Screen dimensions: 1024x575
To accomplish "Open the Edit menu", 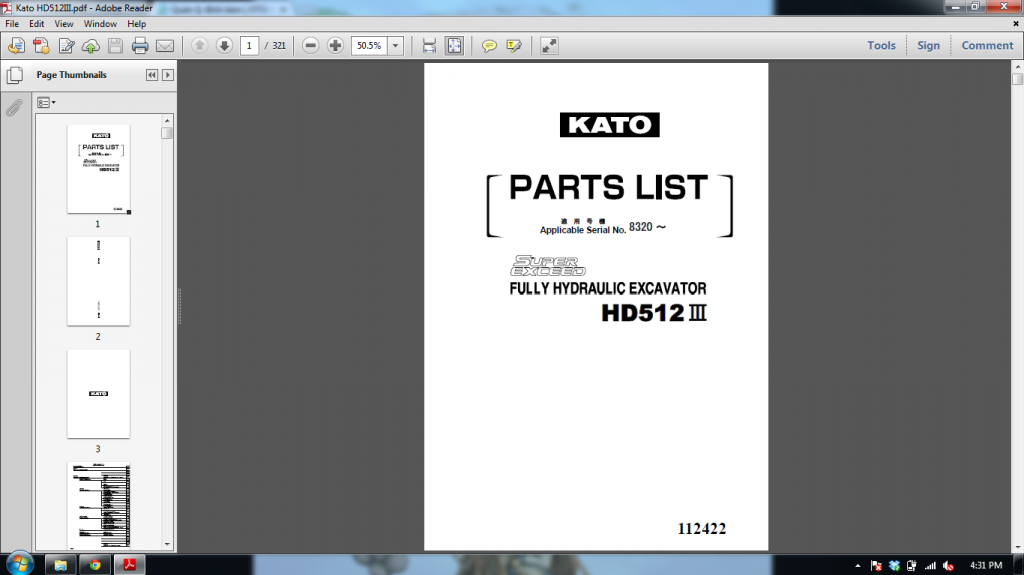I will [37, 23].
